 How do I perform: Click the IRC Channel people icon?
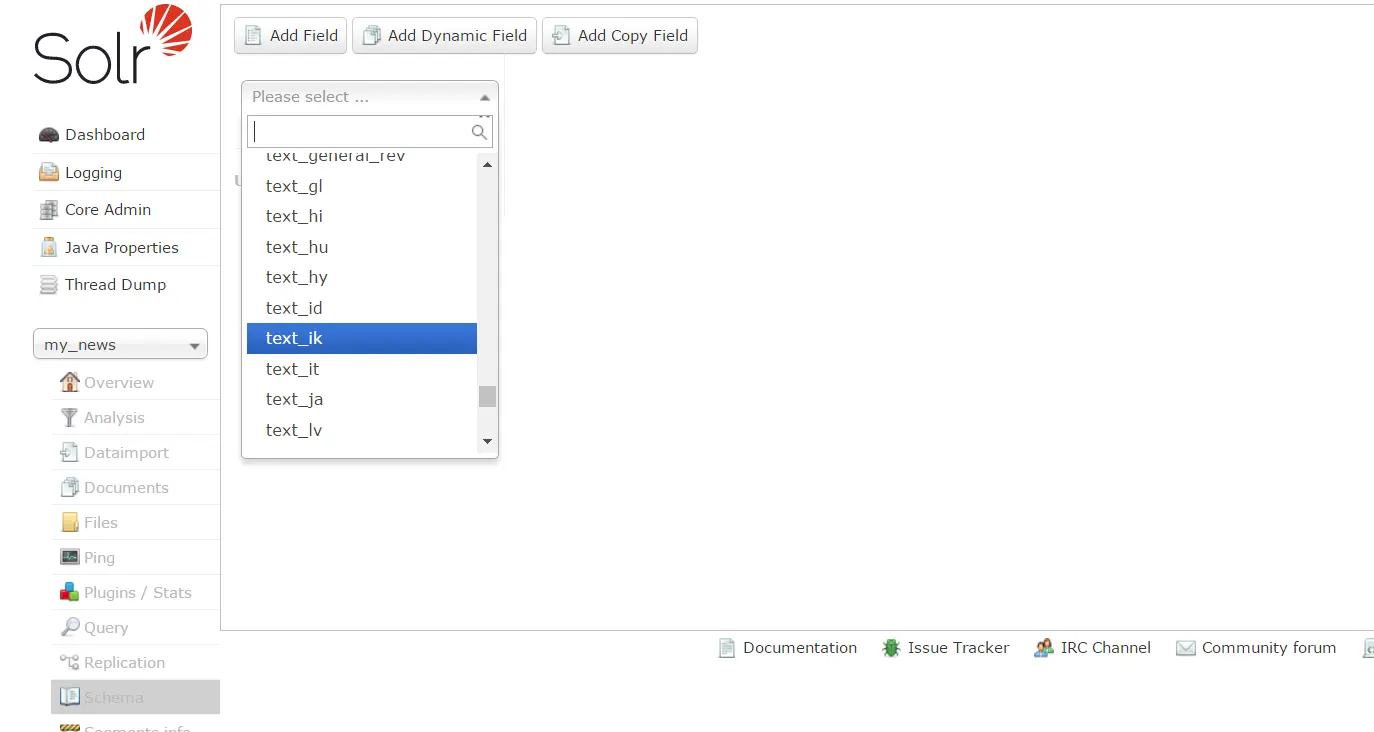pyautogui.click(x=1044, y=648)
